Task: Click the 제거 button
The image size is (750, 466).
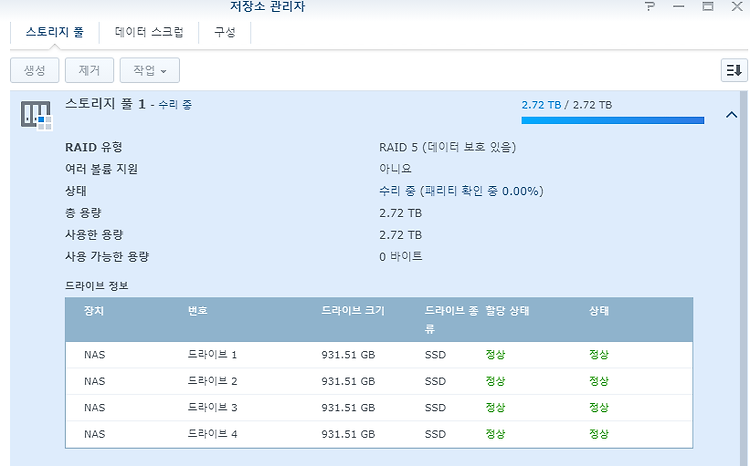Action: (89, 70)
